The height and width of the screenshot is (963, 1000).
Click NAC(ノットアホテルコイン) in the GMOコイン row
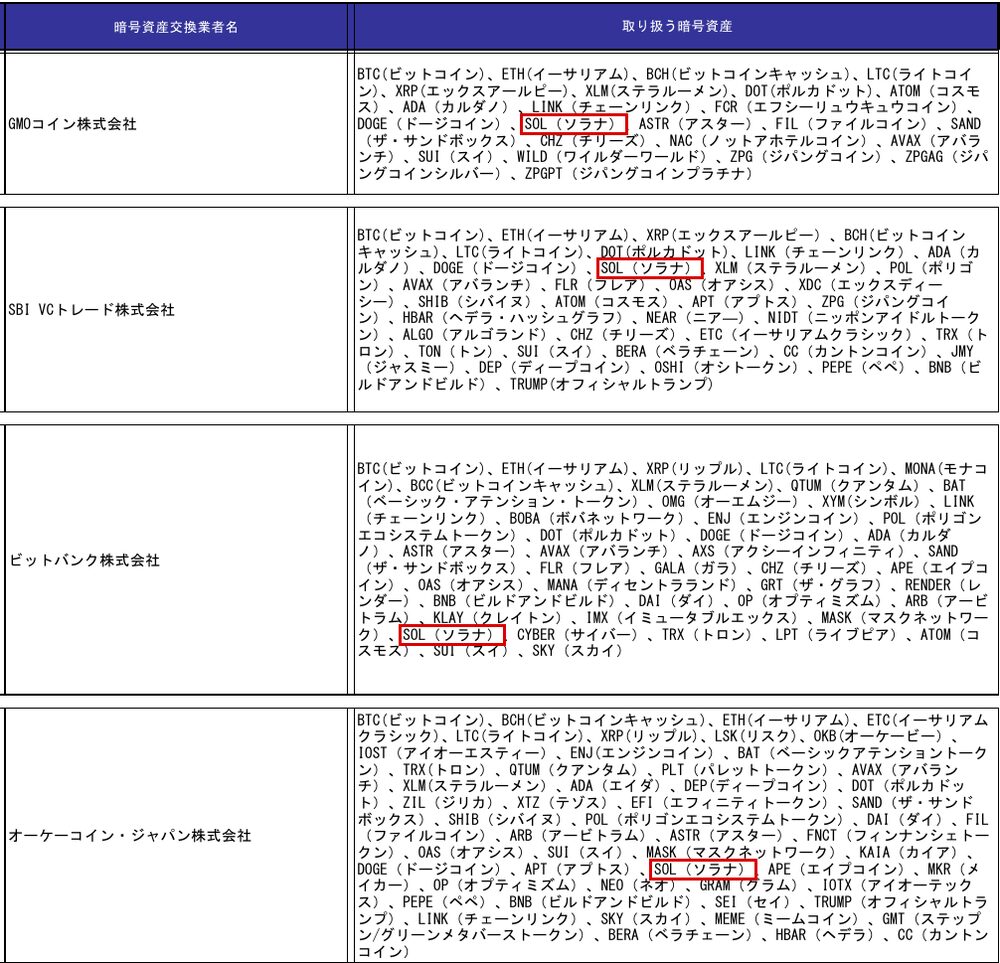tap(768, 140)
